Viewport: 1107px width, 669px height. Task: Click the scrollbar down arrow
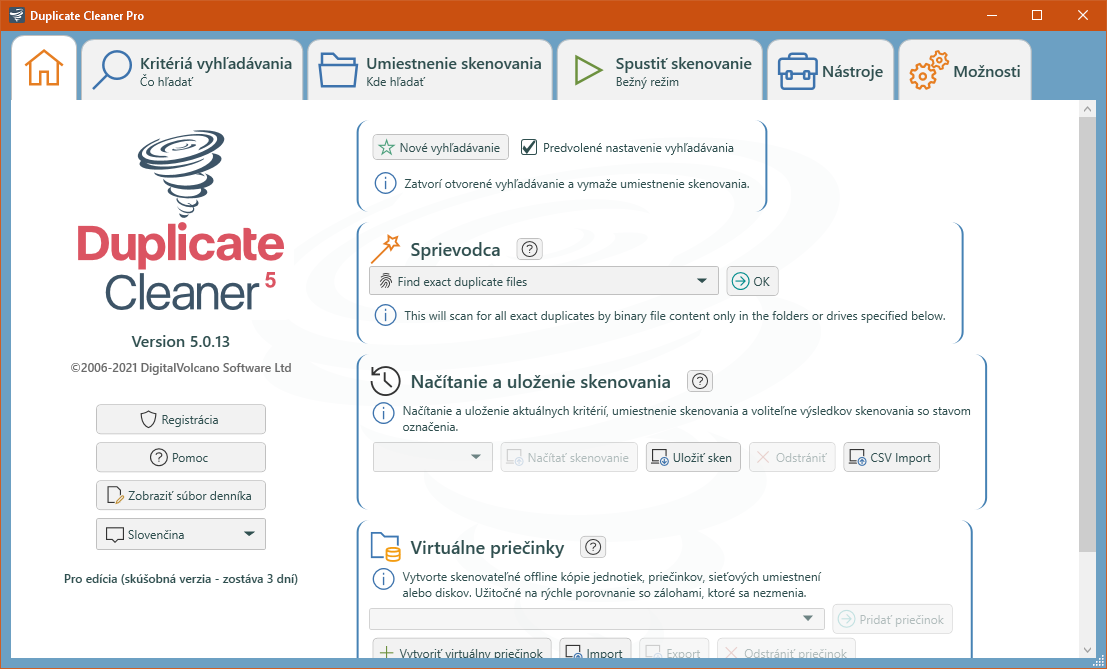1087,650
